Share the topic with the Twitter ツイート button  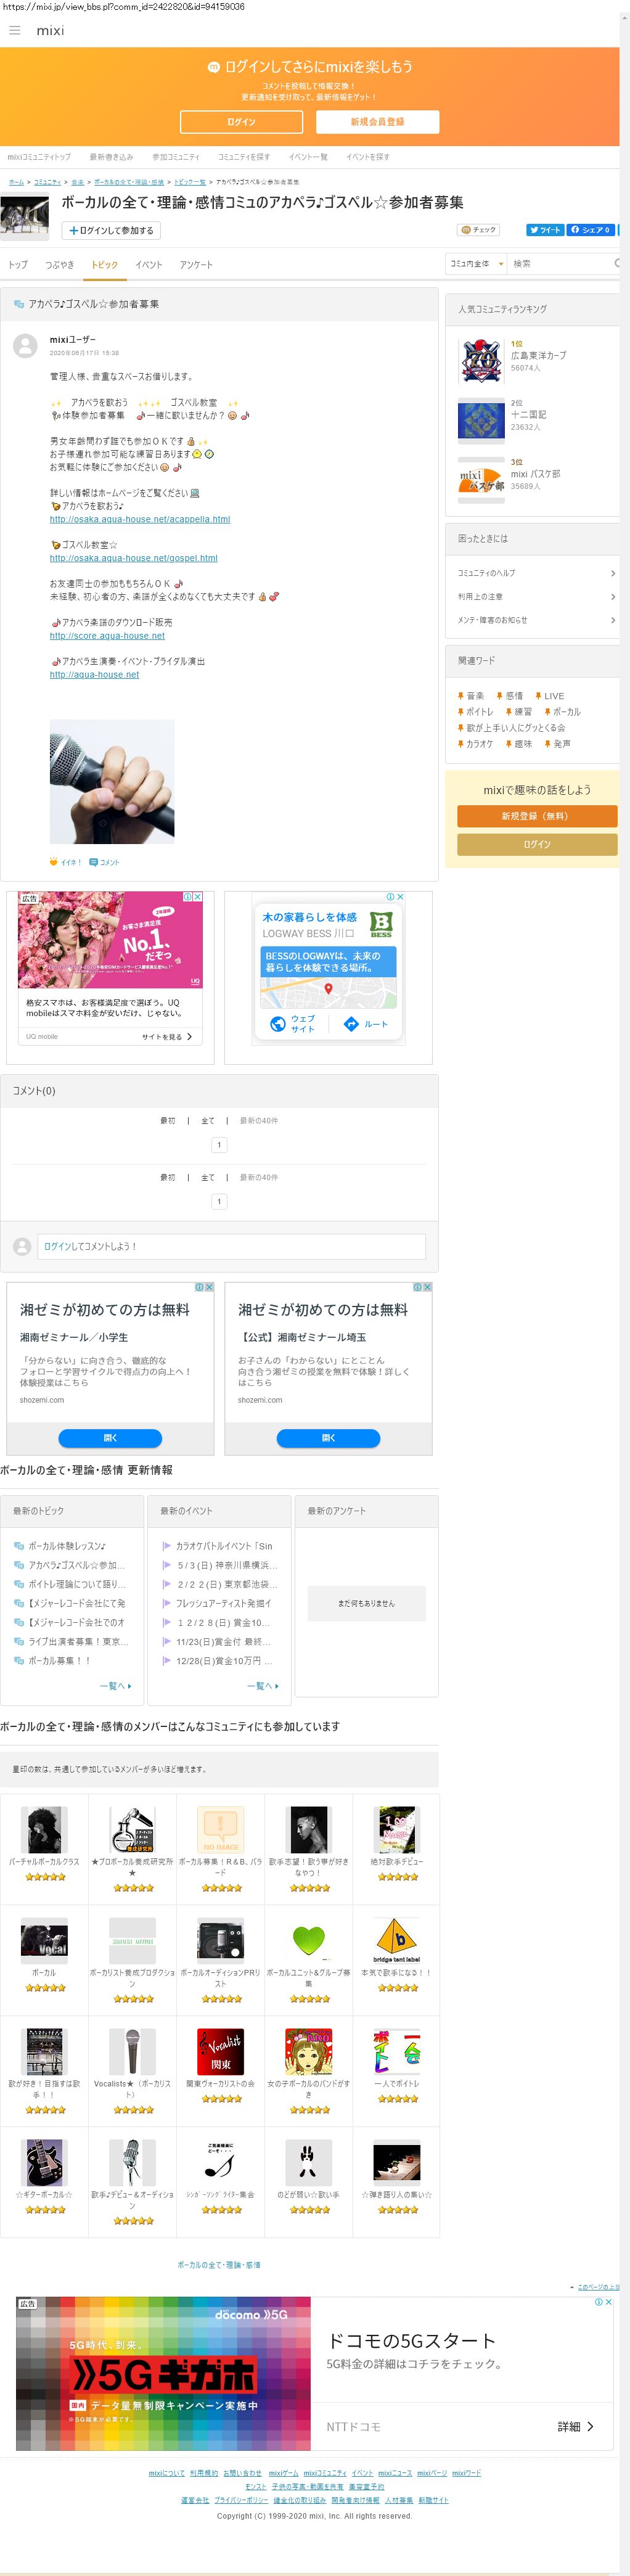pos(545,230)
